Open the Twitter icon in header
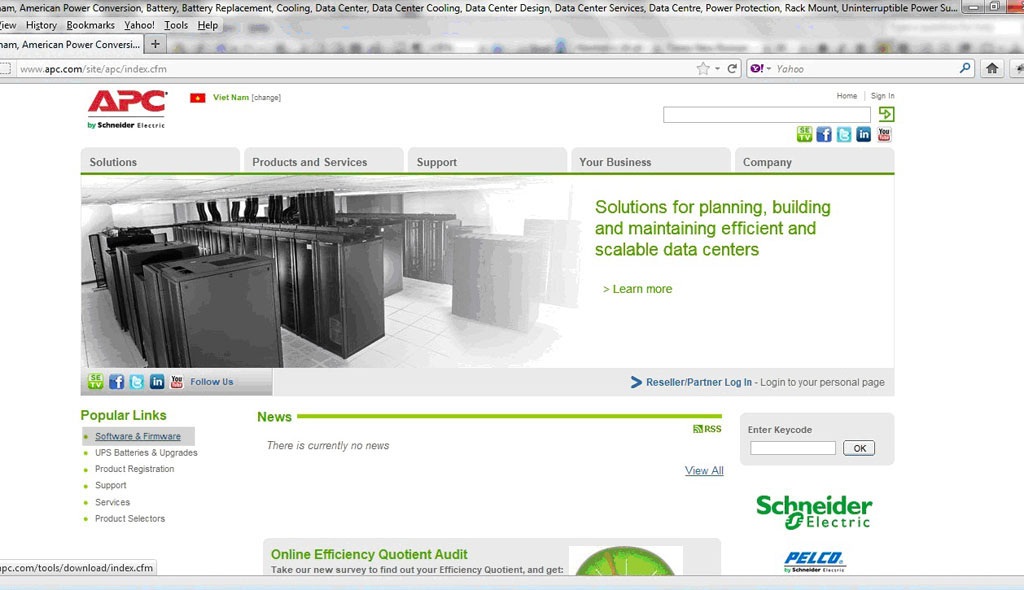Viewport: 1024px width, 590px height. (844, 135)
